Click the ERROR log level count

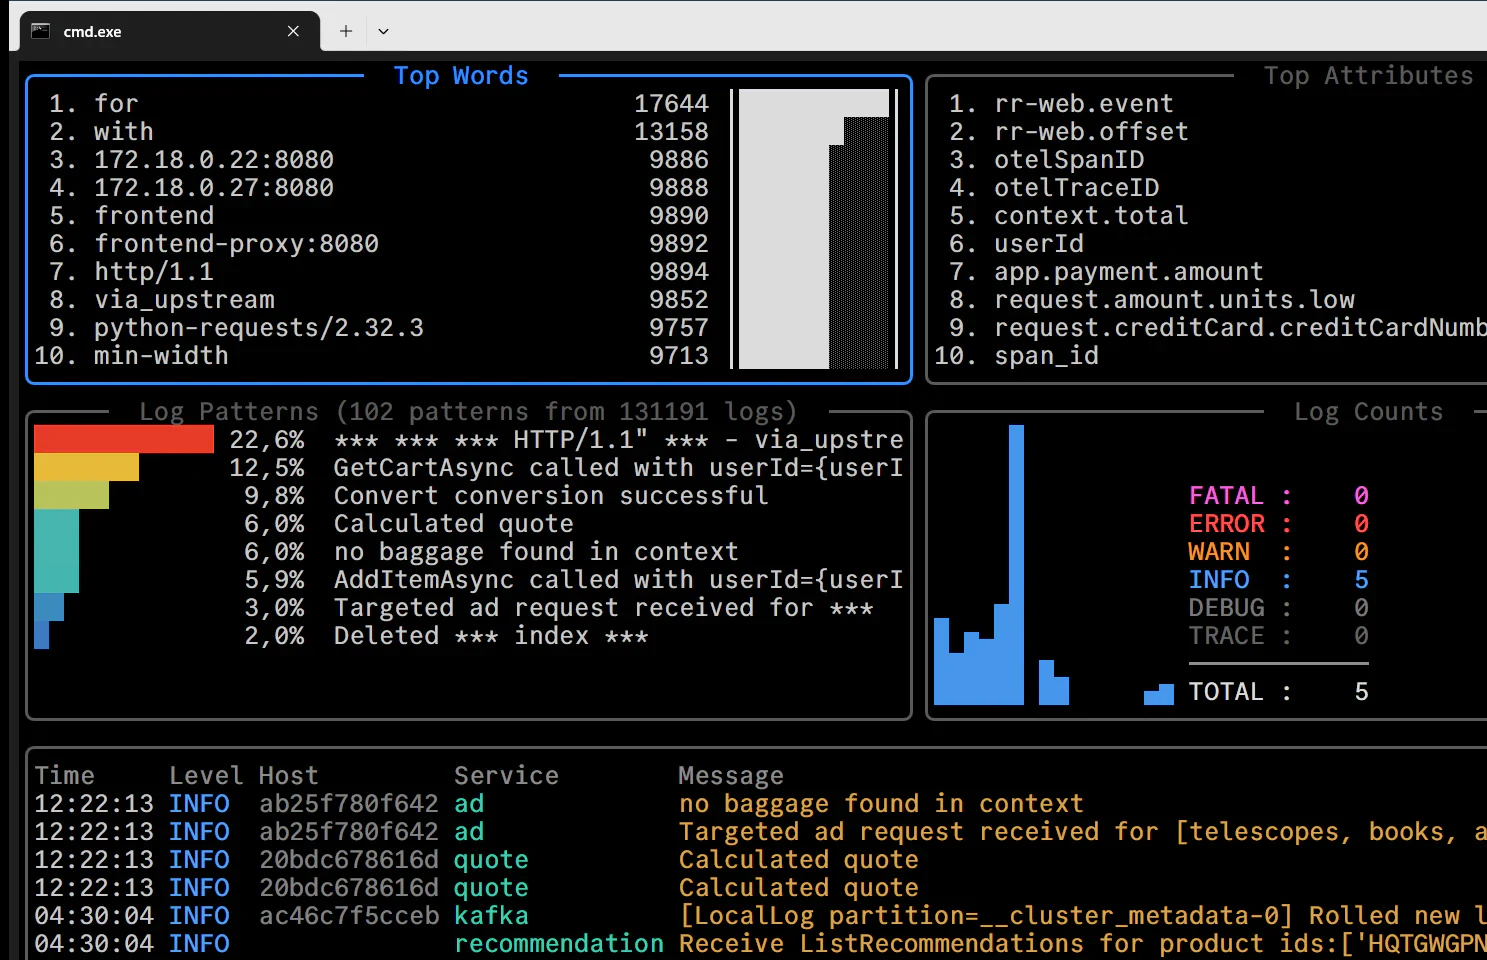click(1361, 524)
